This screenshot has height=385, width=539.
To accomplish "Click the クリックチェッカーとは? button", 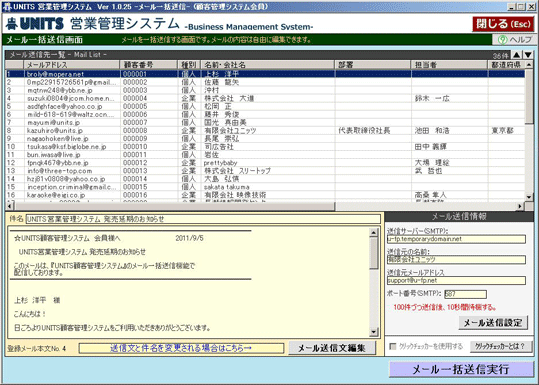I will pyautogui.click(x=500, y=346).
